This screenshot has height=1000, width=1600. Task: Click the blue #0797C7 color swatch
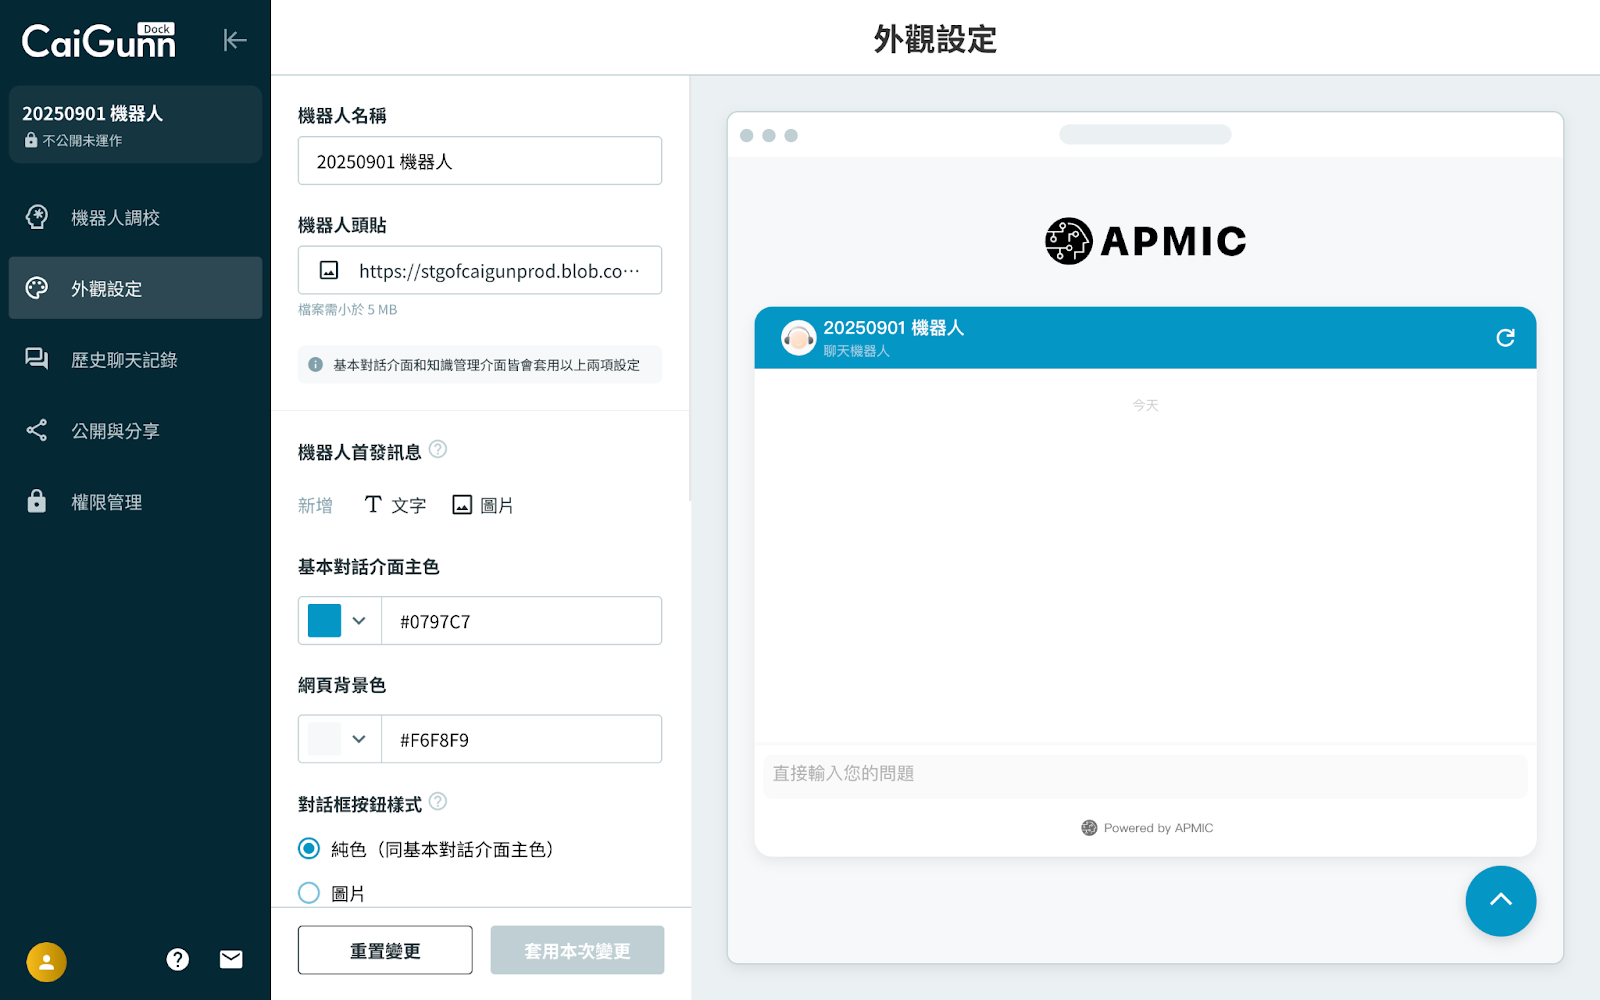click(x=324, y=621)
